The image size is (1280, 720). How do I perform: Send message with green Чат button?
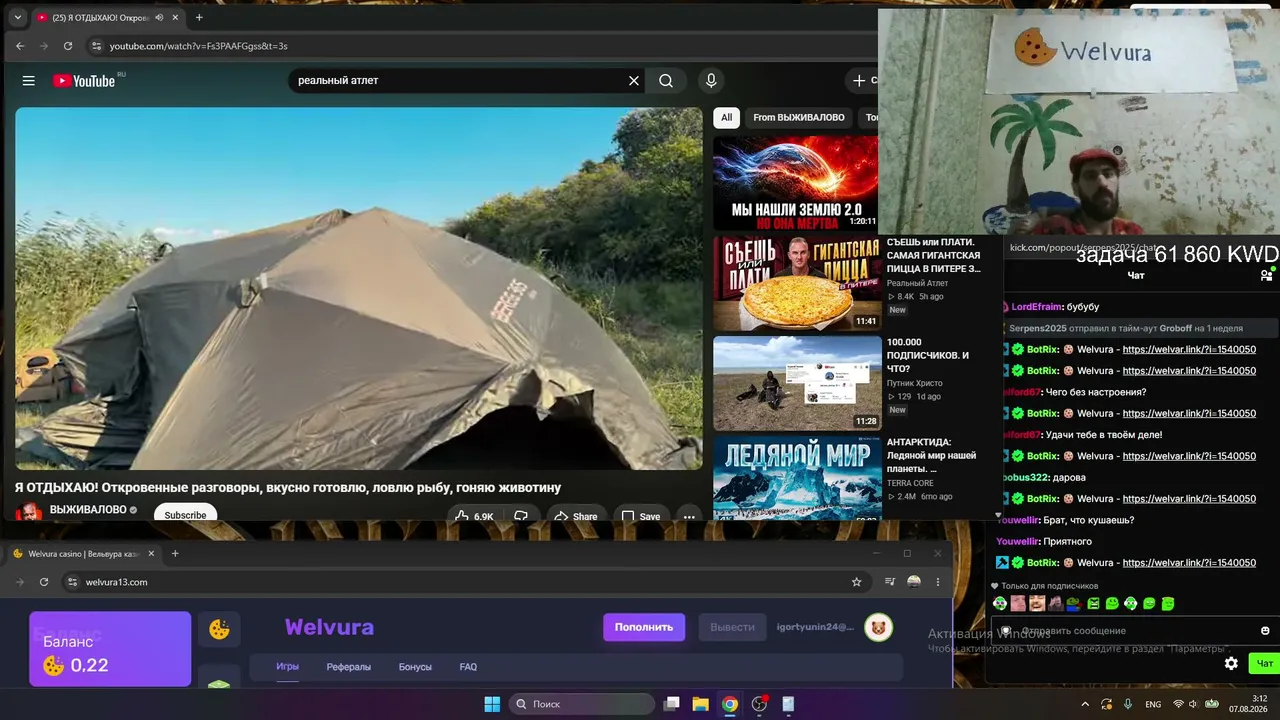[1264, 663]
